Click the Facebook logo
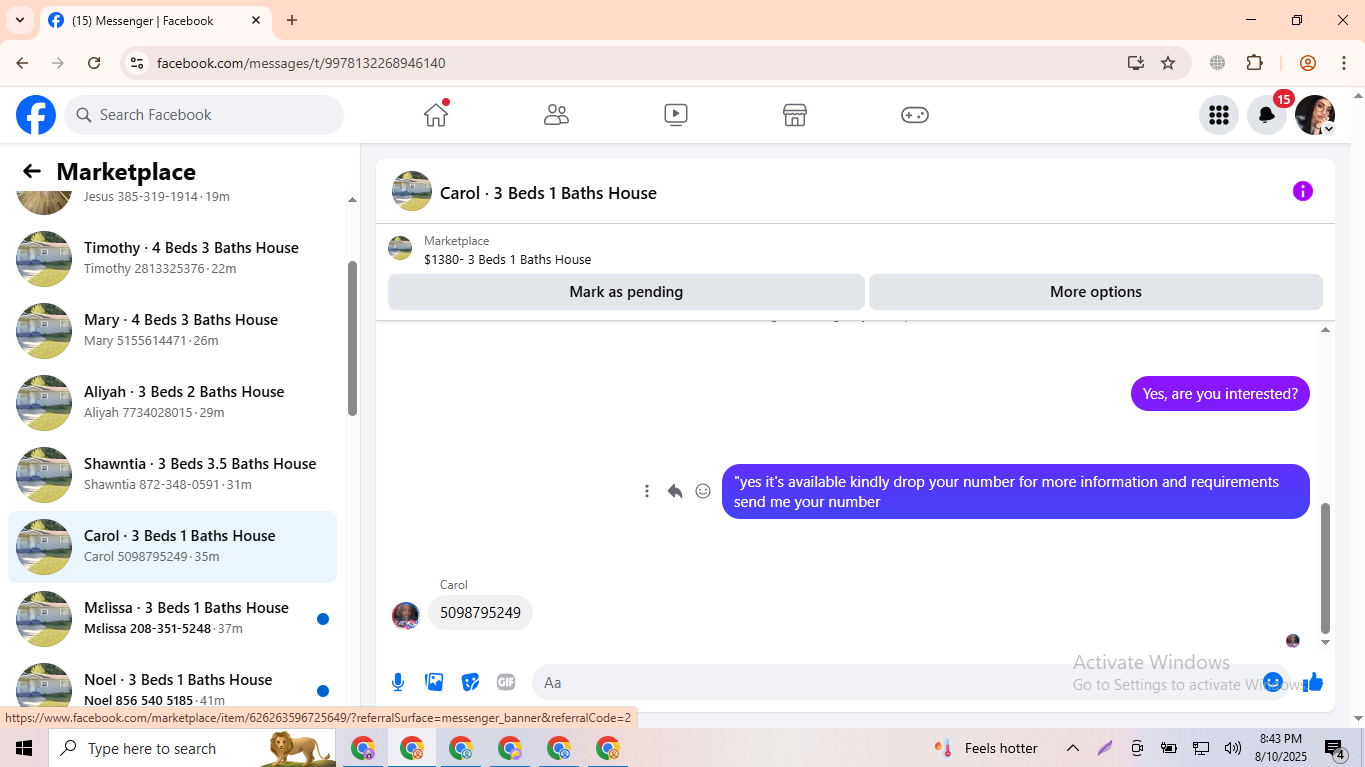This screenshot has height=767, width=1365. (x=36, y=115)
